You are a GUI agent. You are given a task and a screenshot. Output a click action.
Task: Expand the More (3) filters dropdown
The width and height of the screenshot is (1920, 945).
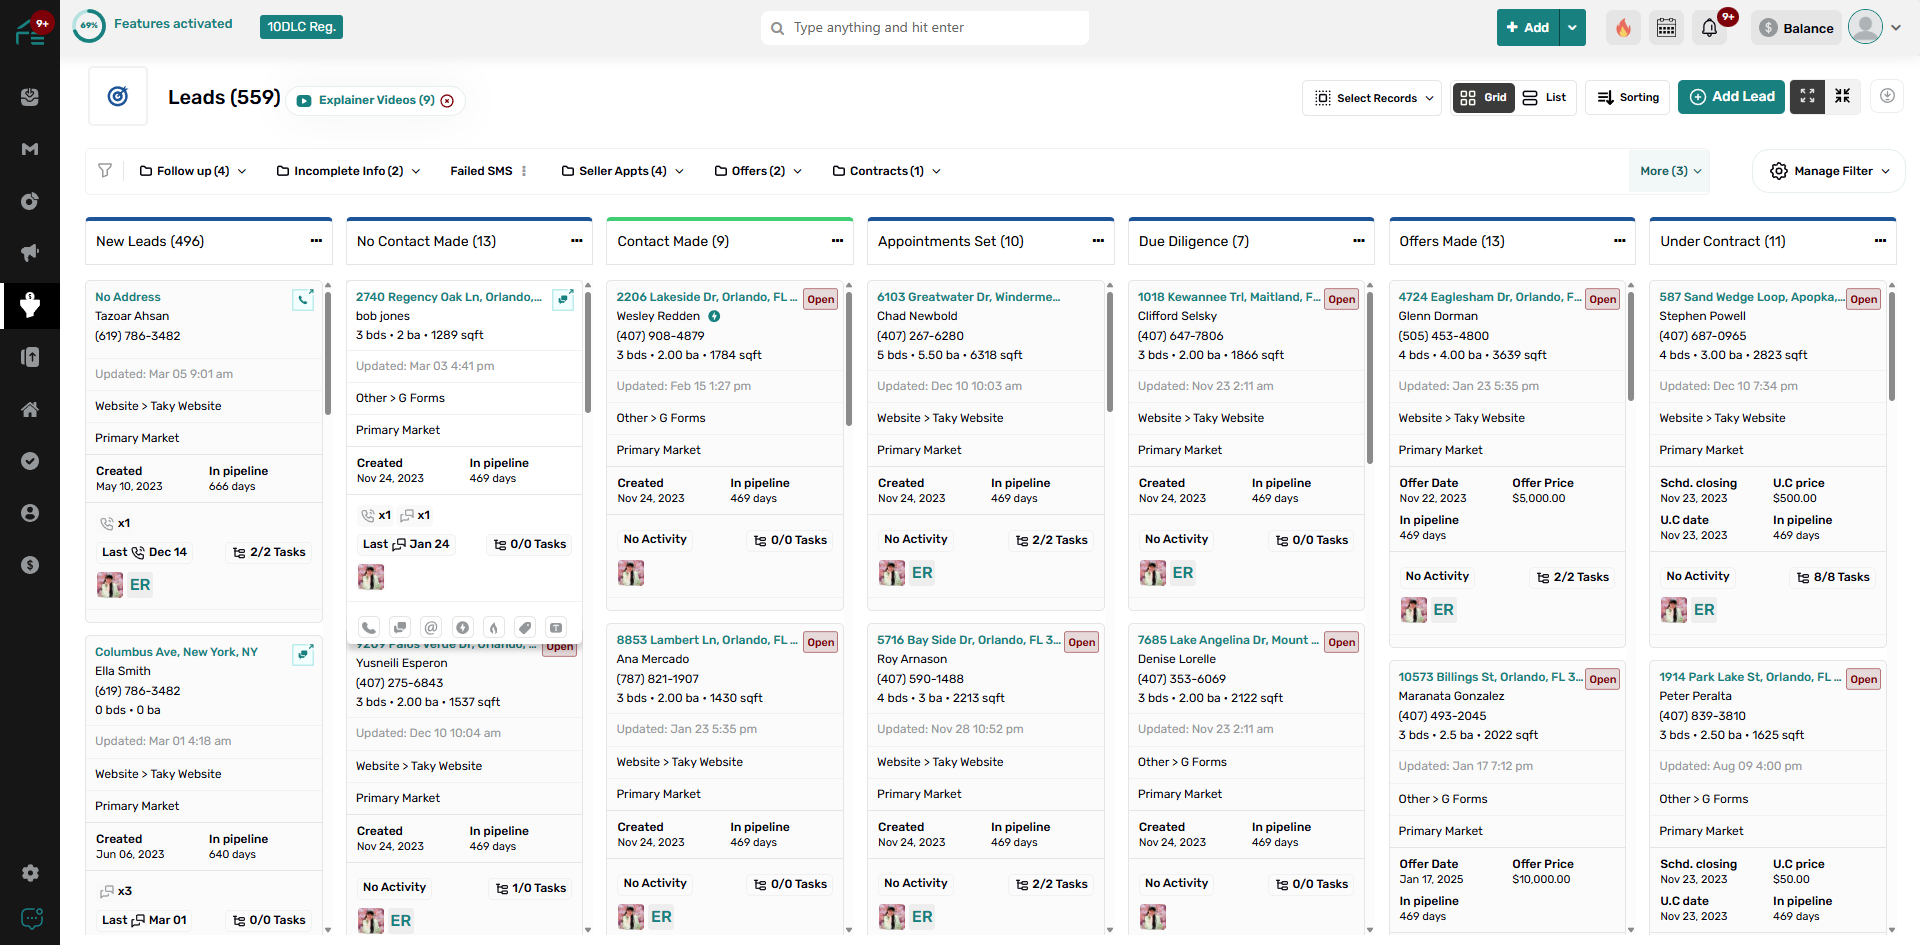click(x=1670, y=171)
